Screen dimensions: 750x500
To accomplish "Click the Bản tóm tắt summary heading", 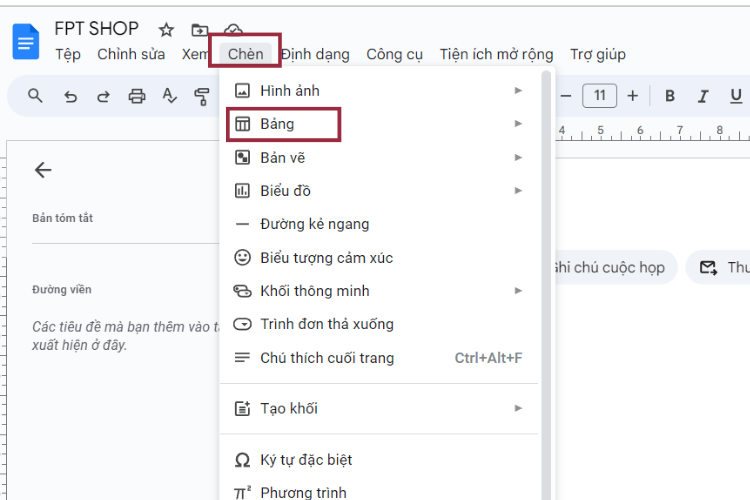I will click(63, 218).
